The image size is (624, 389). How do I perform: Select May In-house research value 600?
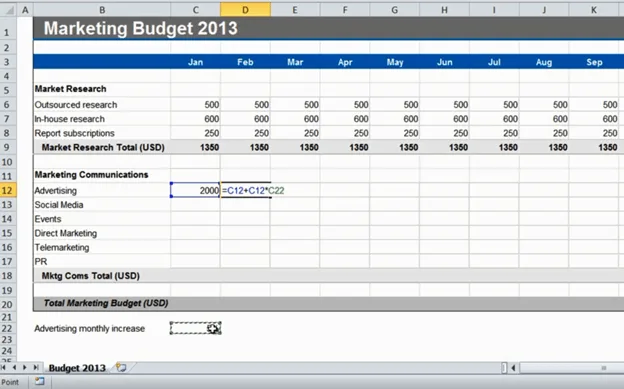click(394, 119)
